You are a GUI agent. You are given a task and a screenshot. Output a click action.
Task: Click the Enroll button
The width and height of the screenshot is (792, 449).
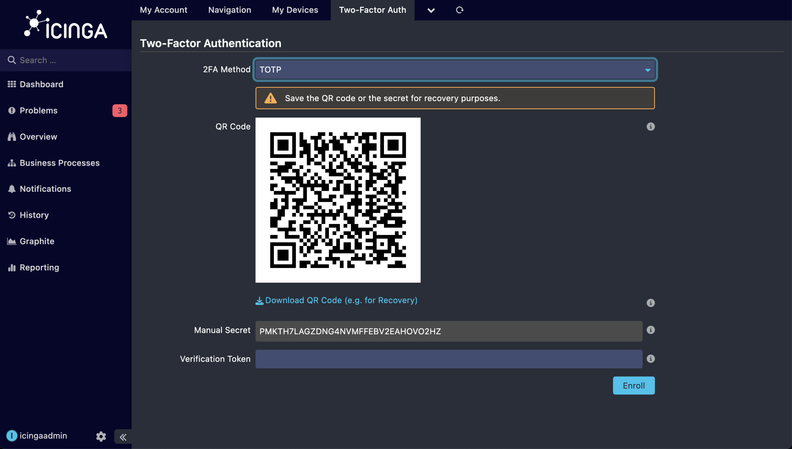pyautogui.click(x=634, y=385)
